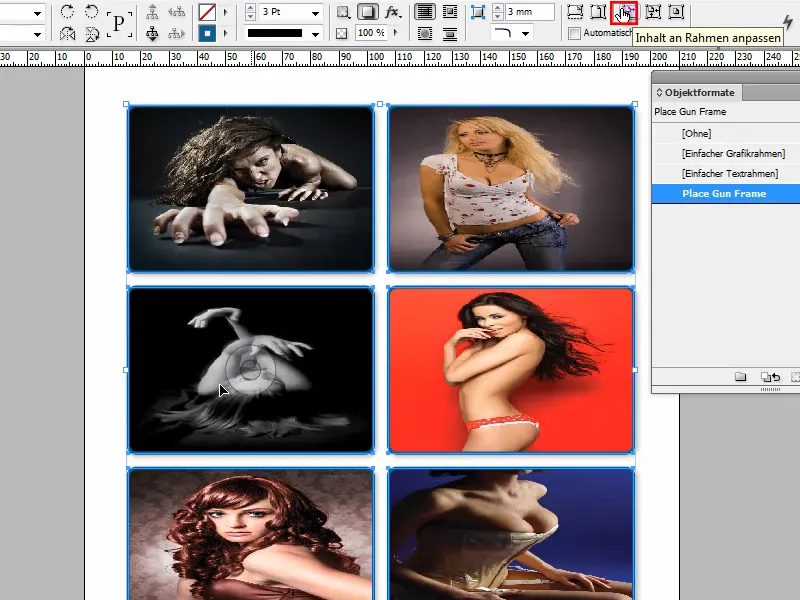The width and height of the screenshot is (800, 600).
Task: Click the fill swatch with red slash
Action: click(x=207, y=12)
